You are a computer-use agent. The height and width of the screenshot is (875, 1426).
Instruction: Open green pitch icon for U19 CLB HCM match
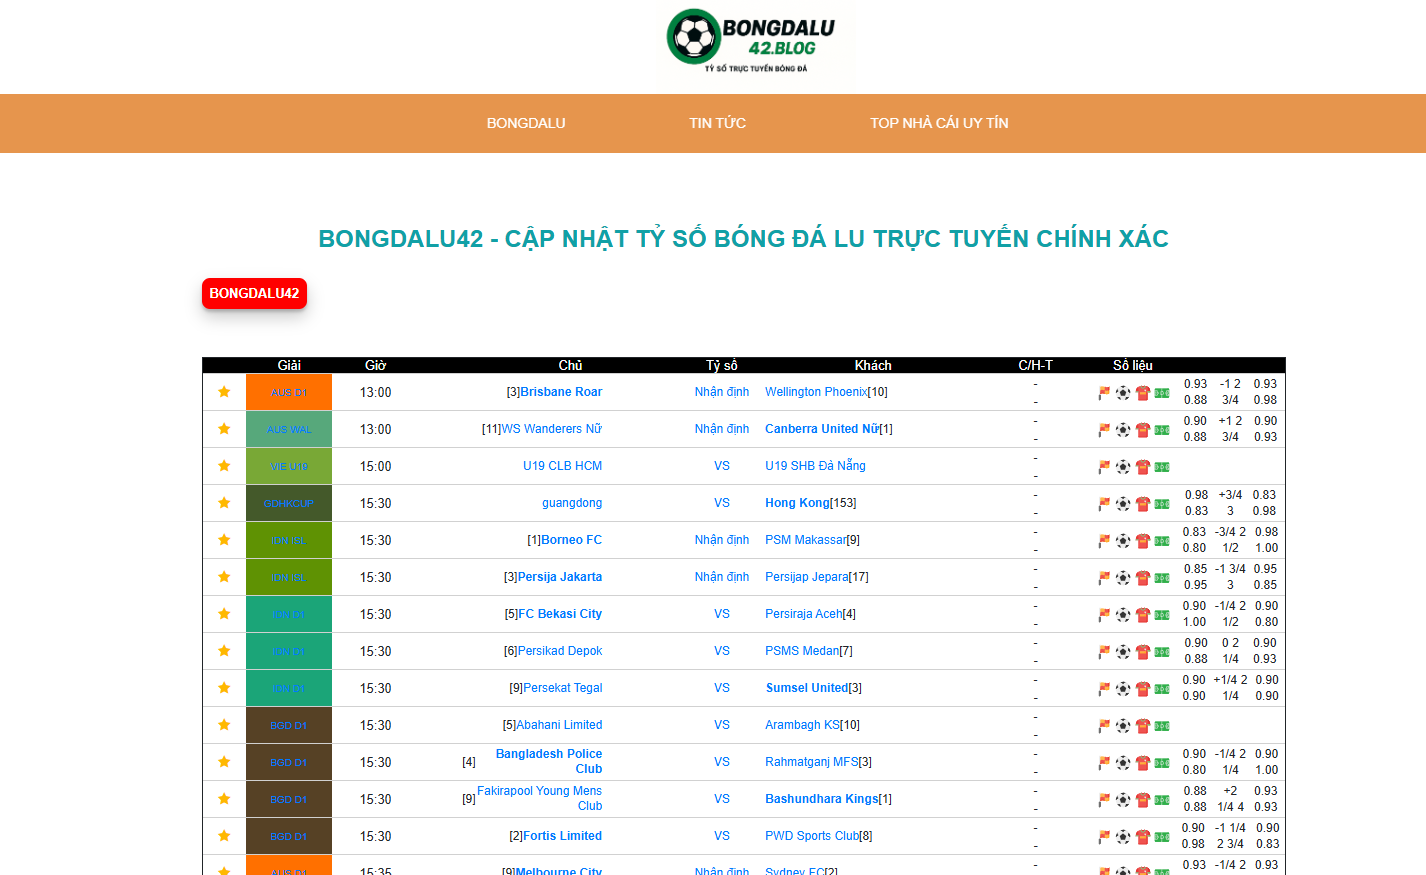tap(1162, 467)
